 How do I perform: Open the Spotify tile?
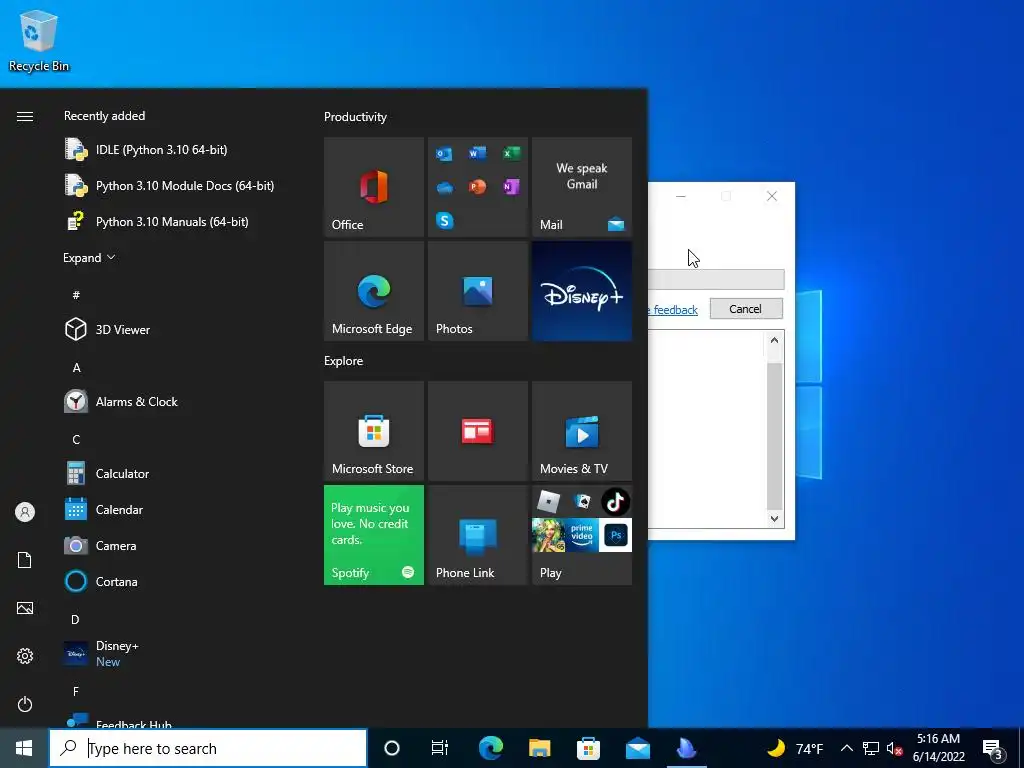point(374,535)
